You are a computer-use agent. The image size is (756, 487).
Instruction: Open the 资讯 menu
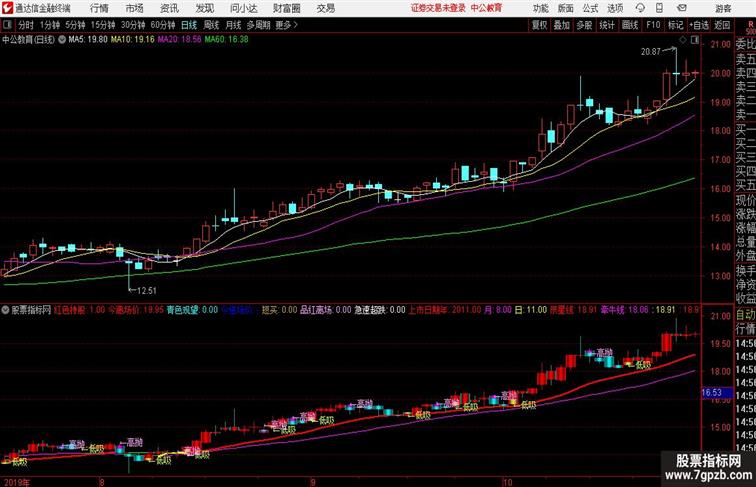tap(169, 8)
